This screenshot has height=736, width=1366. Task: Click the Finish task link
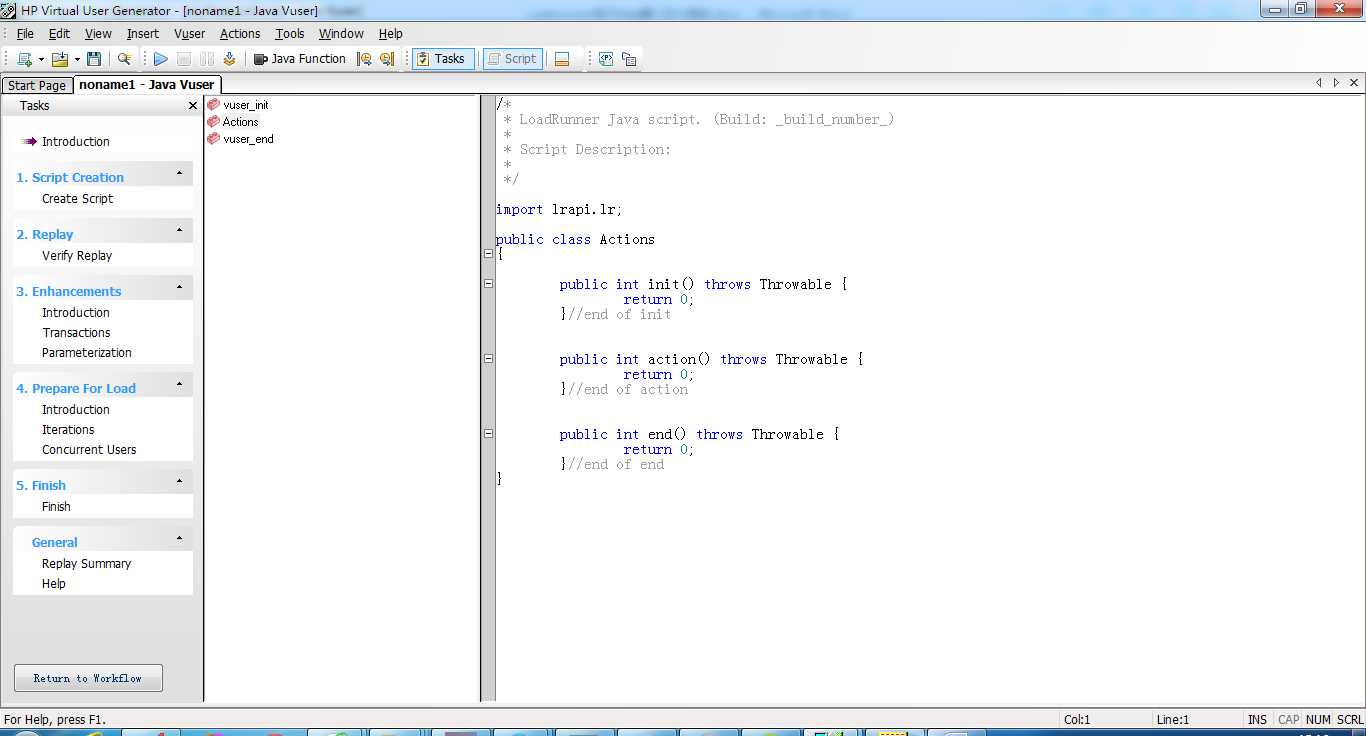(x=56, y=507)
